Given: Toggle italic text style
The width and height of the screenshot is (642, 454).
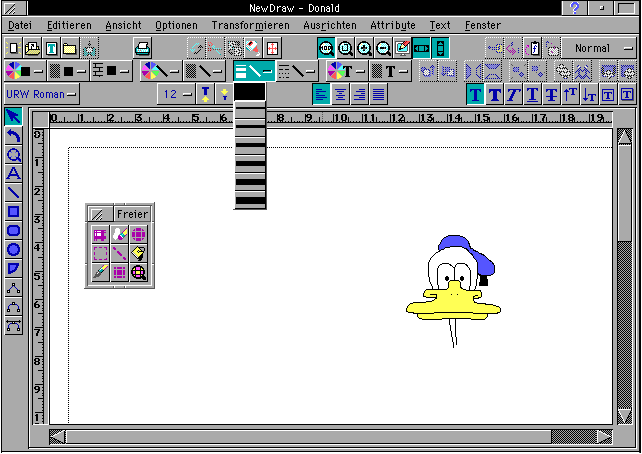Looking at the screenshot, I should [513, 95].
